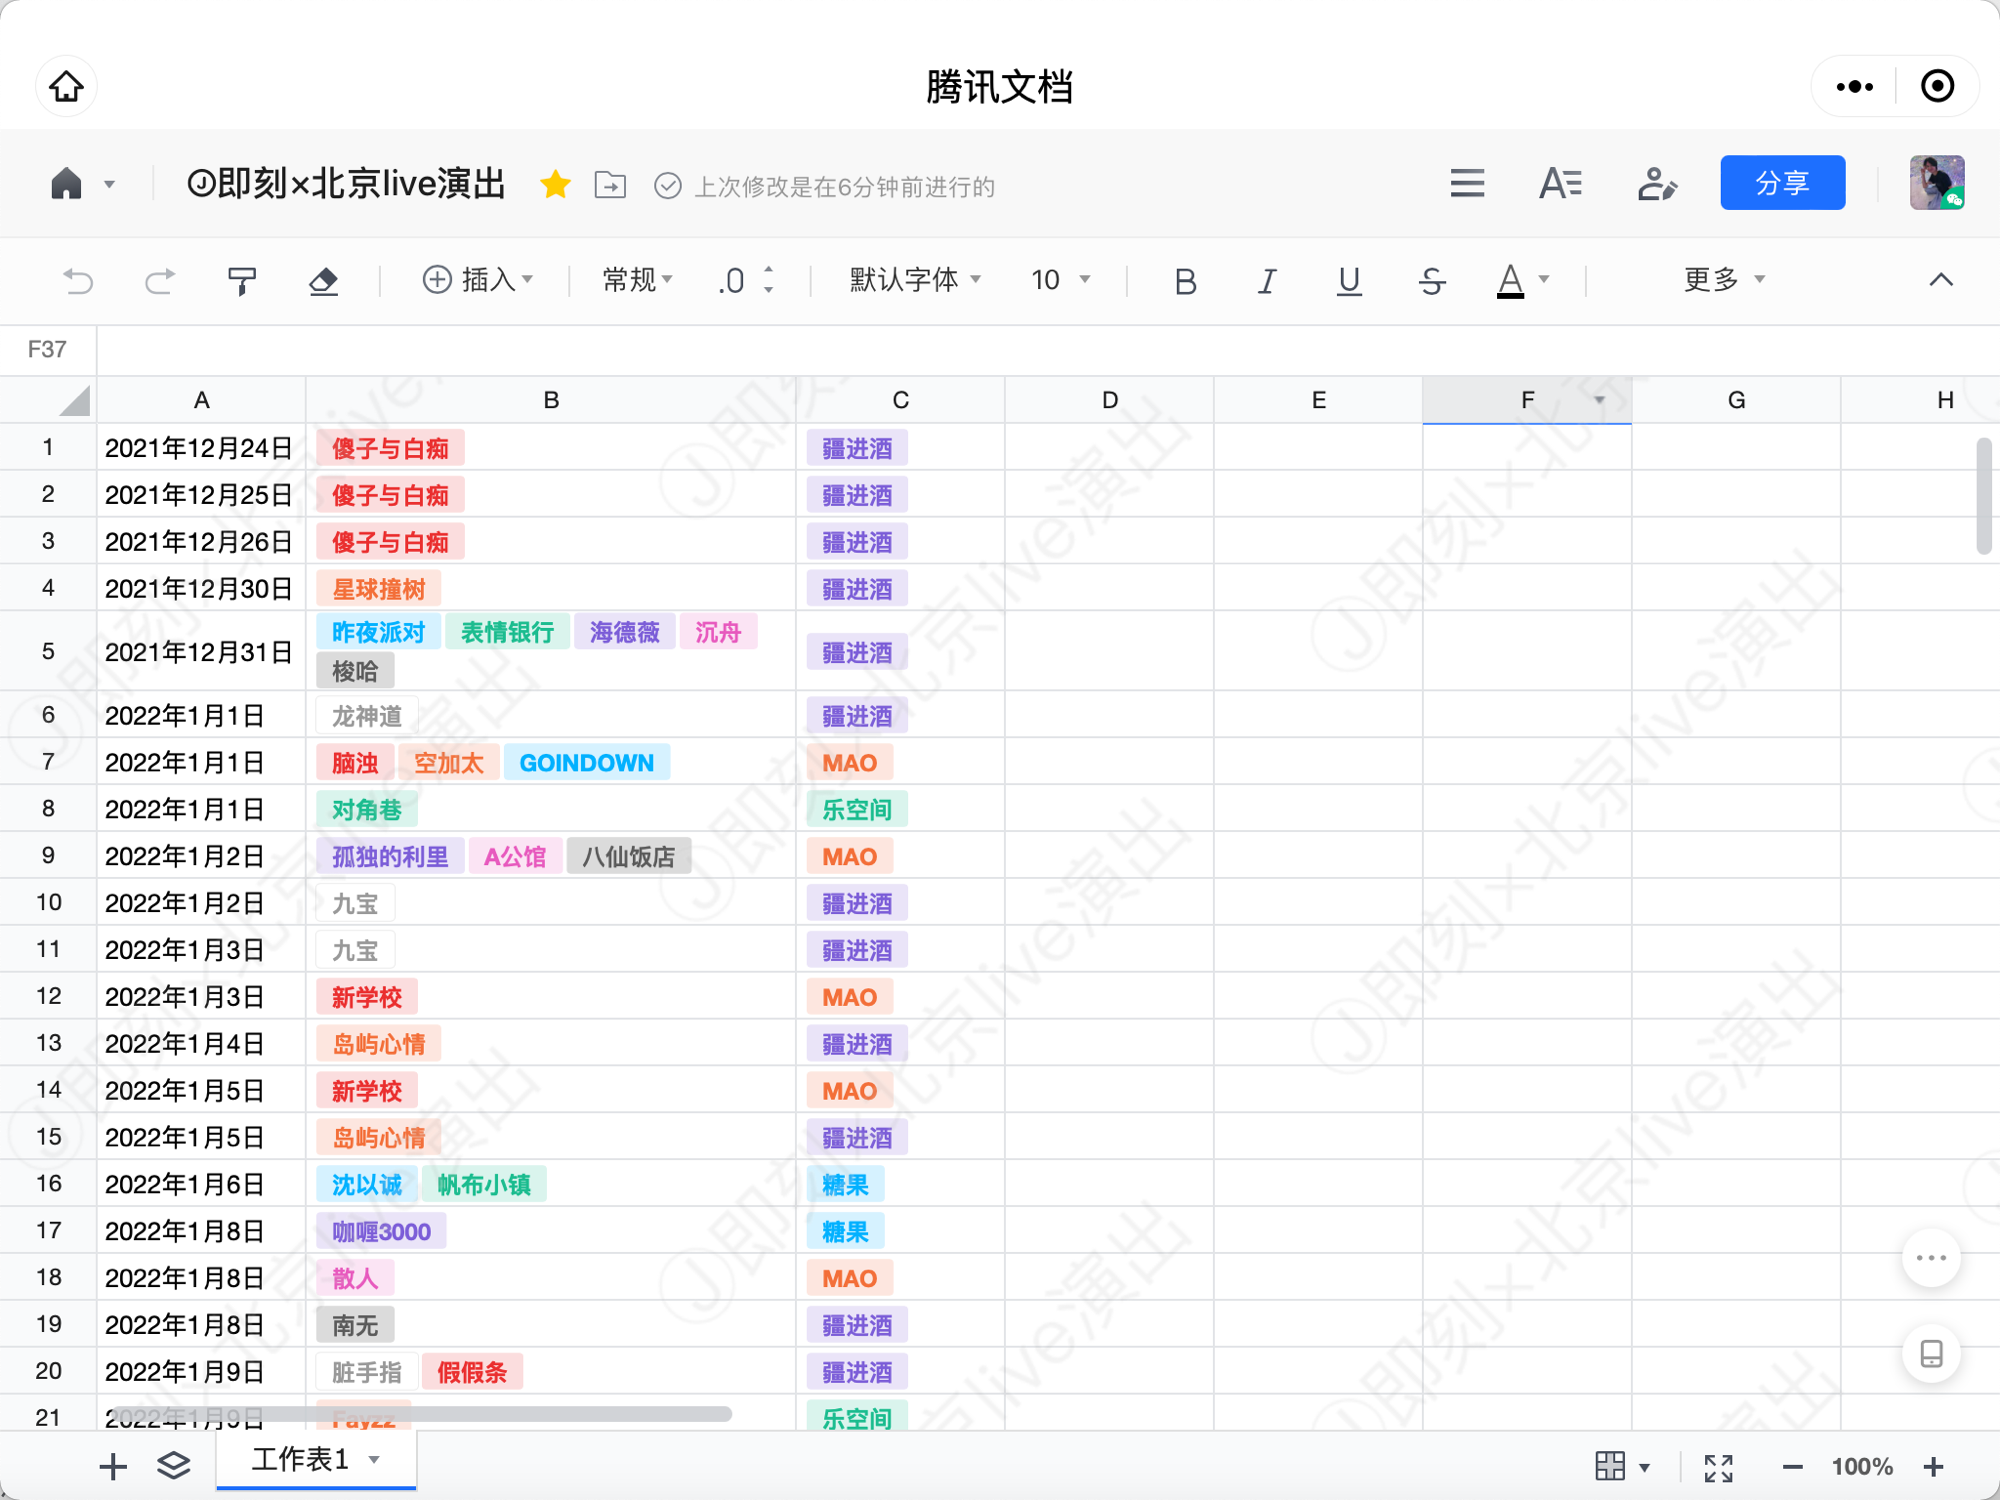Click the 星球撞树 tag
Viewport: 2000px width, 1500px height.
click(x=379, y=589)
